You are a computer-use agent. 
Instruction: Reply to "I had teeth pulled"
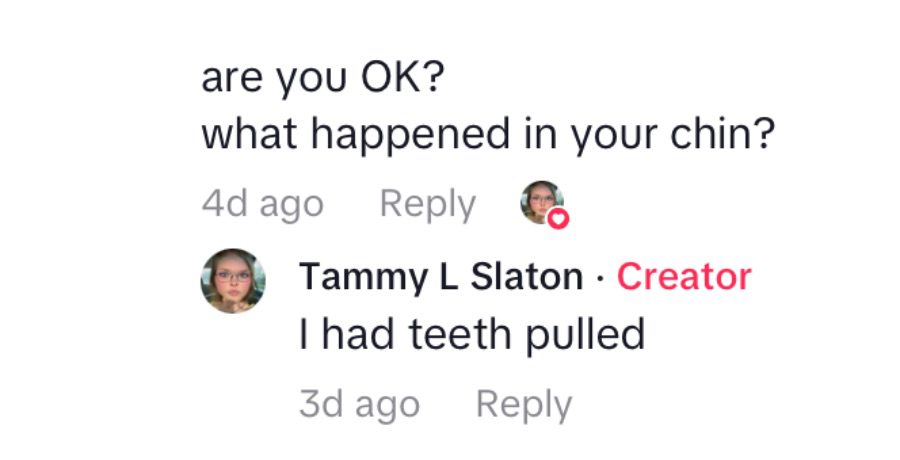[524, 405]
